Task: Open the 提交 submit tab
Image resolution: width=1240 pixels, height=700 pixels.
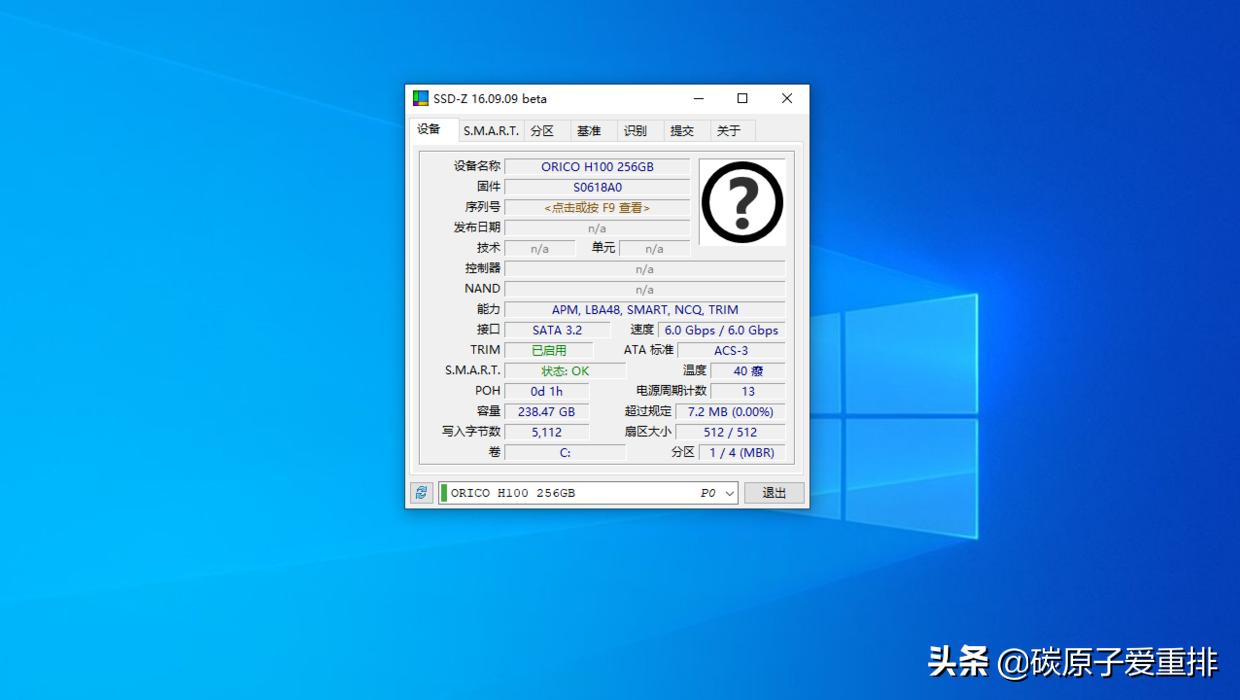Action: [684, 130]
